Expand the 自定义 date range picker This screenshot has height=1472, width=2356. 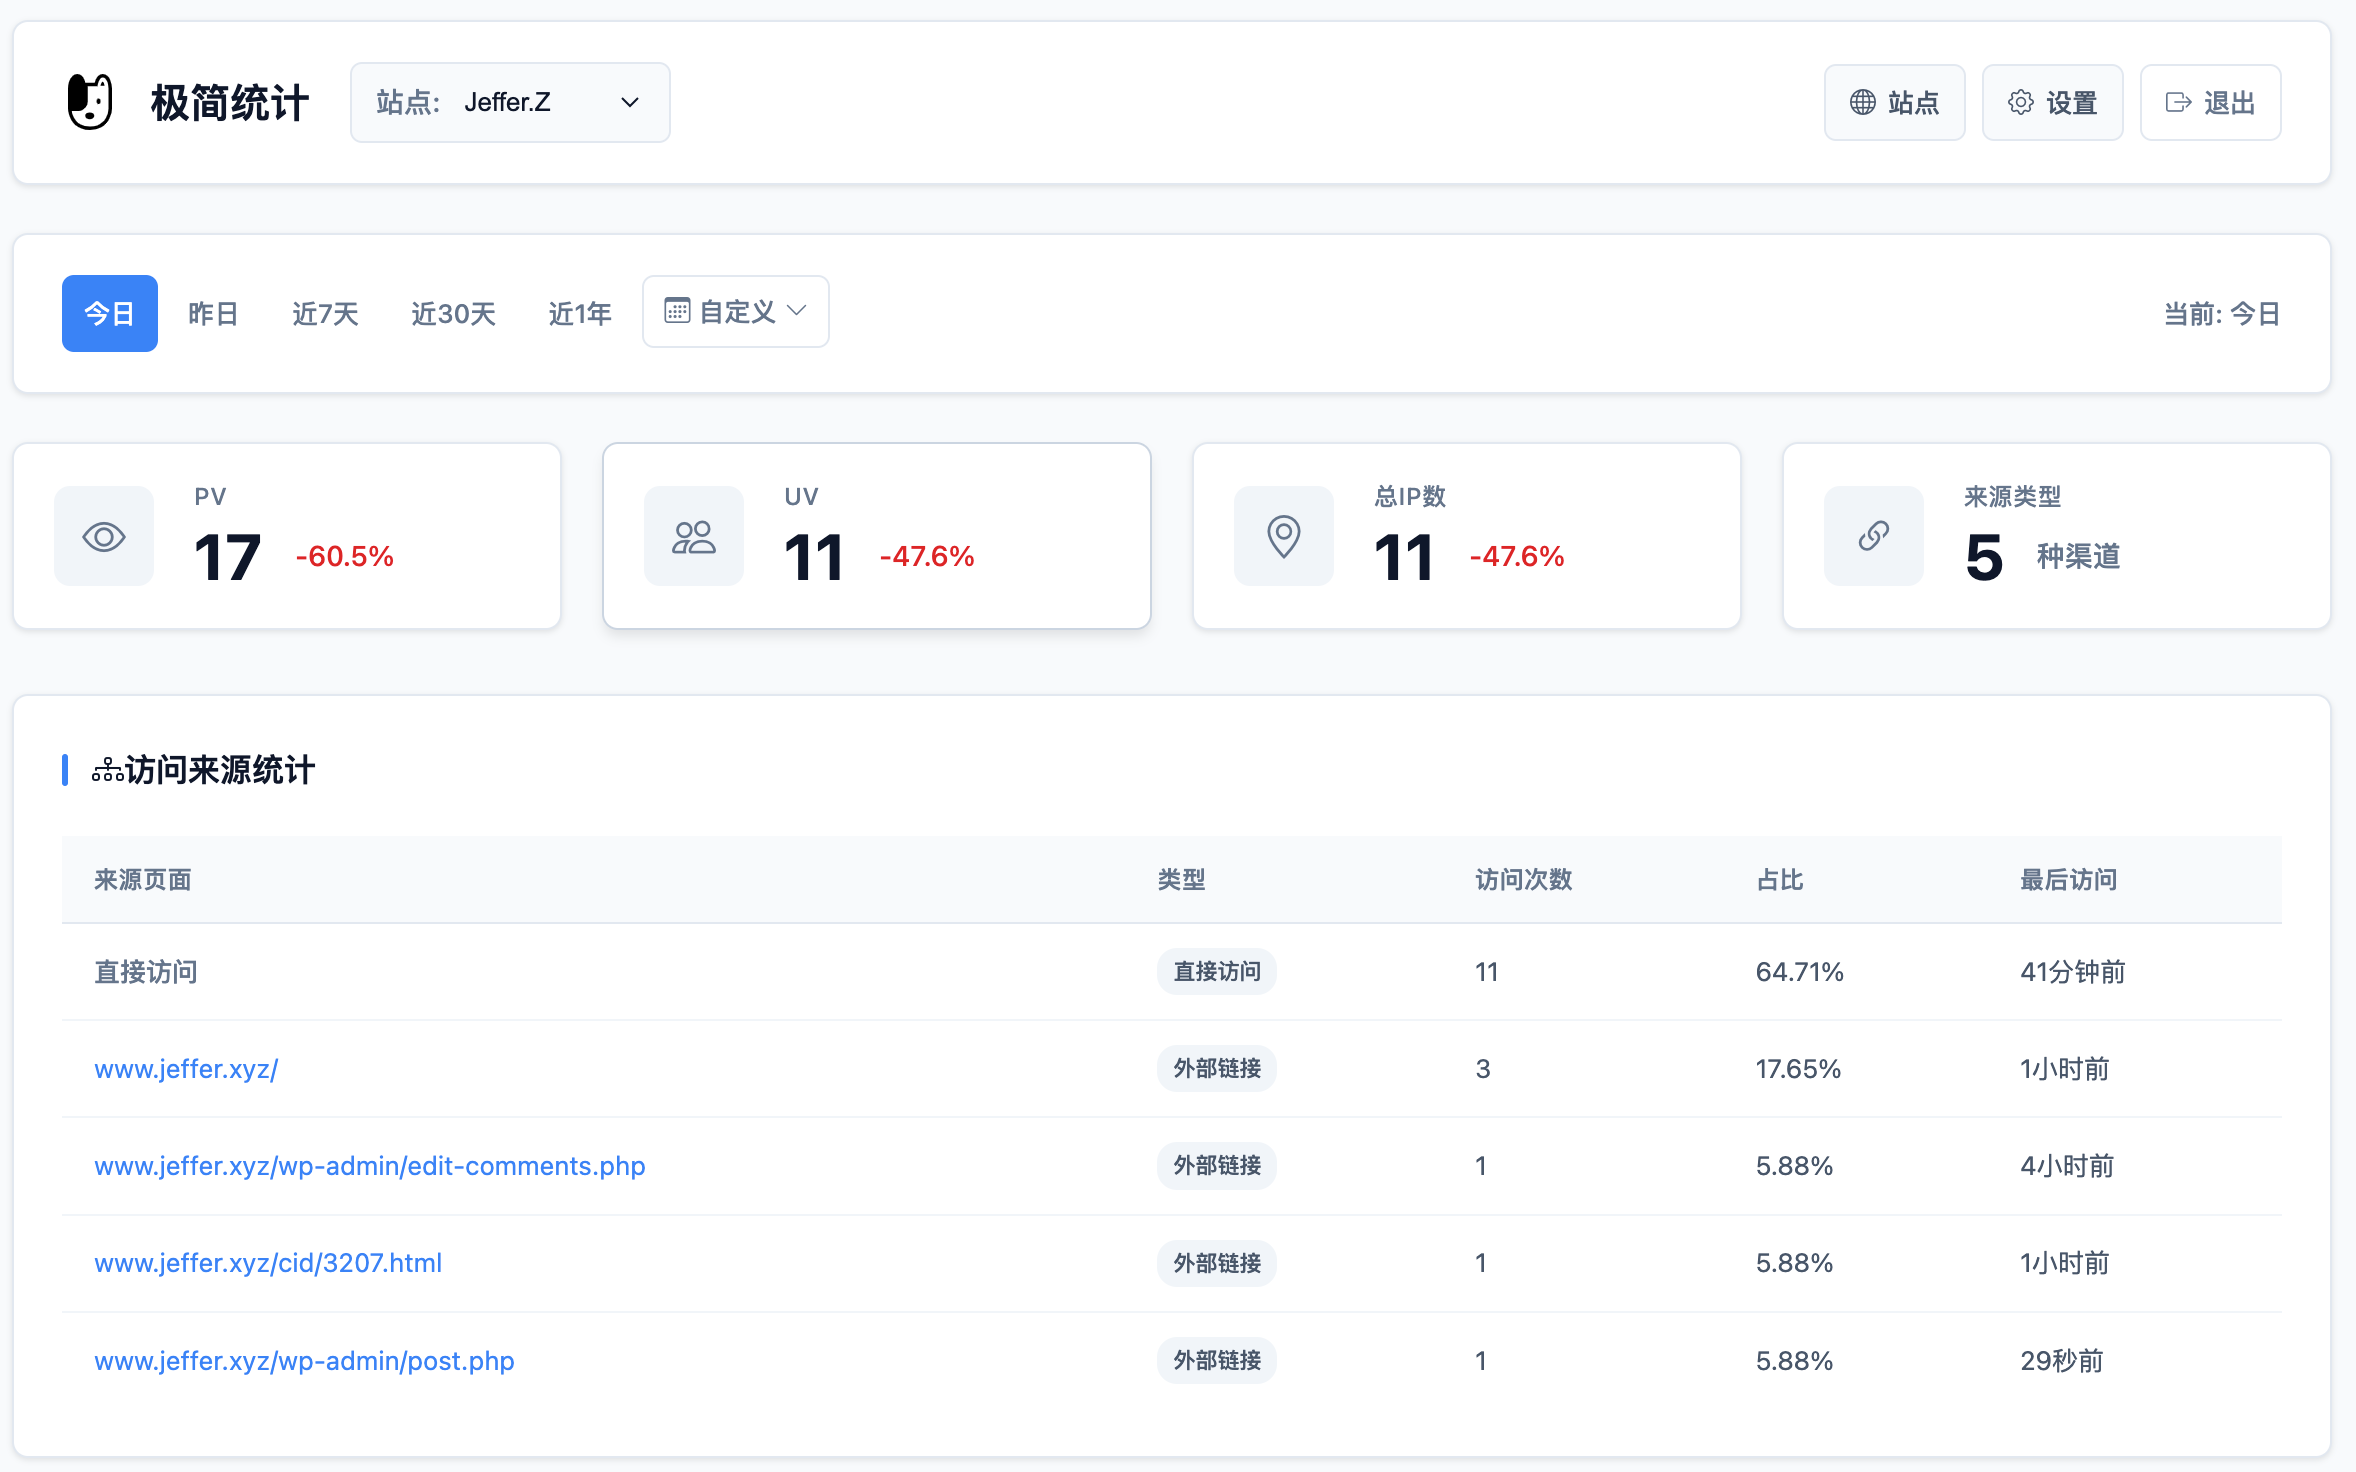pyautogui.click(x=735, y=311)
